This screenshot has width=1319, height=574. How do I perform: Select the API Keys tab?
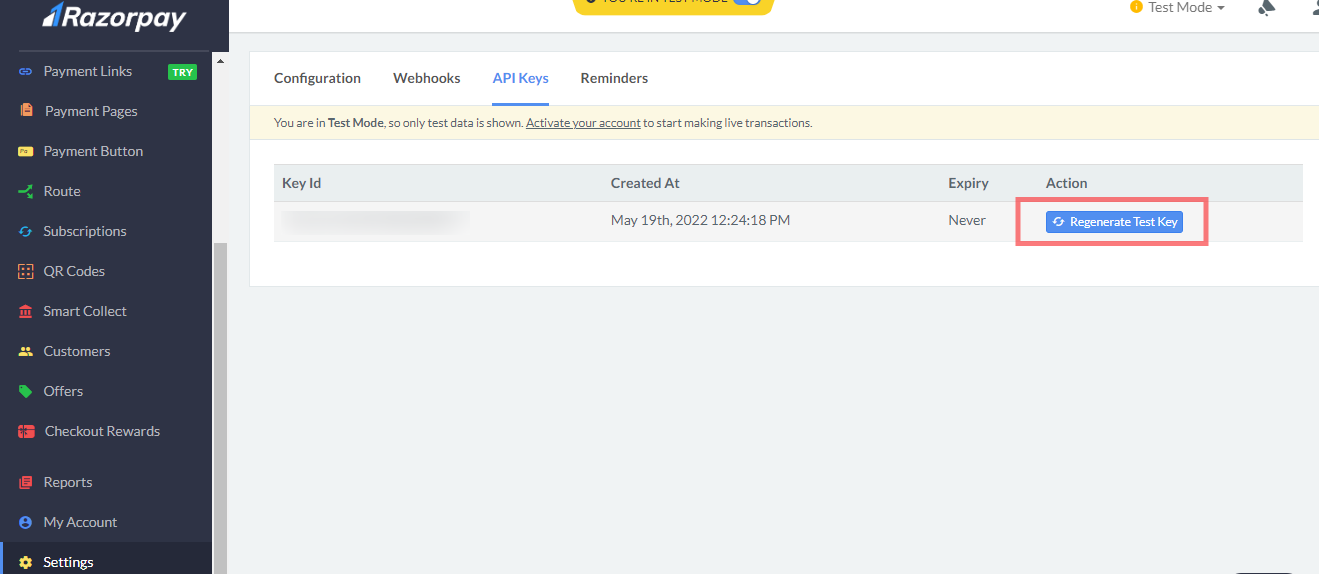[520, 78]
